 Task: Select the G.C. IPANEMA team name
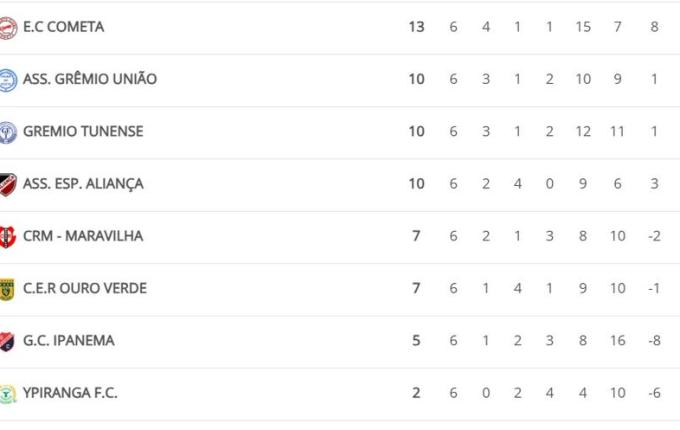(x=69, y=341)
